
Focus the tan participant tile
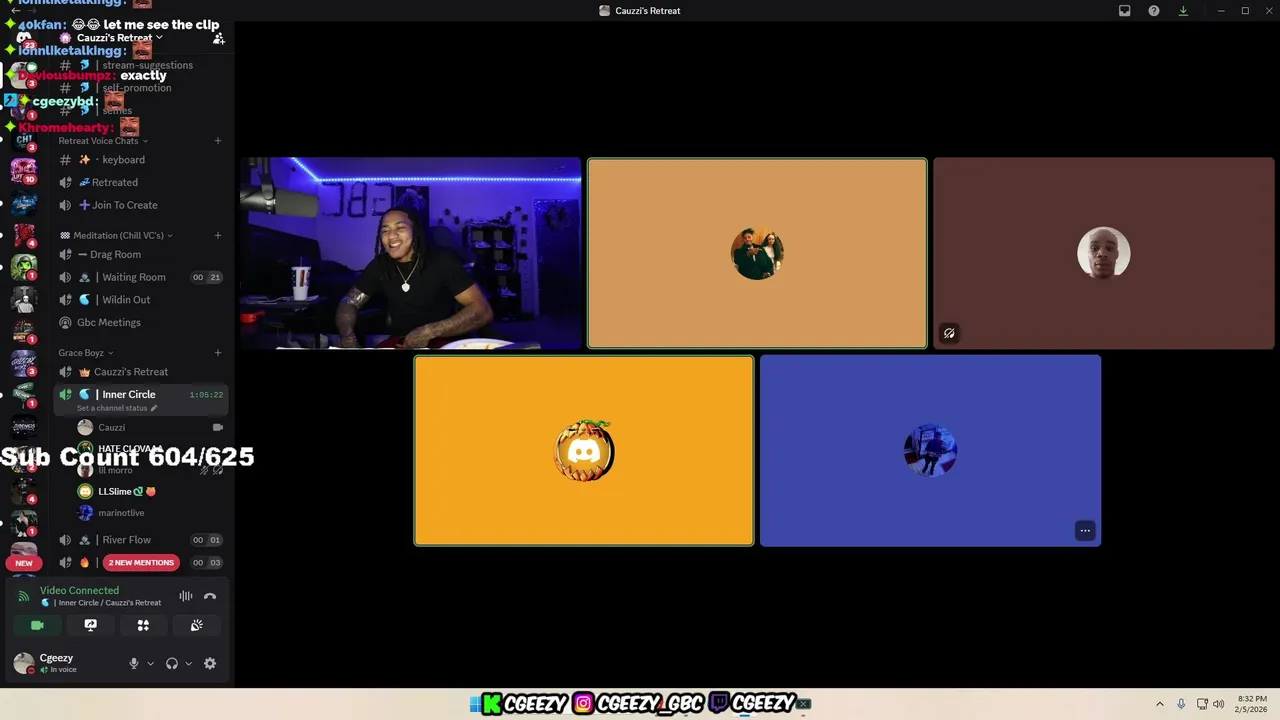(x=757, y=253)
